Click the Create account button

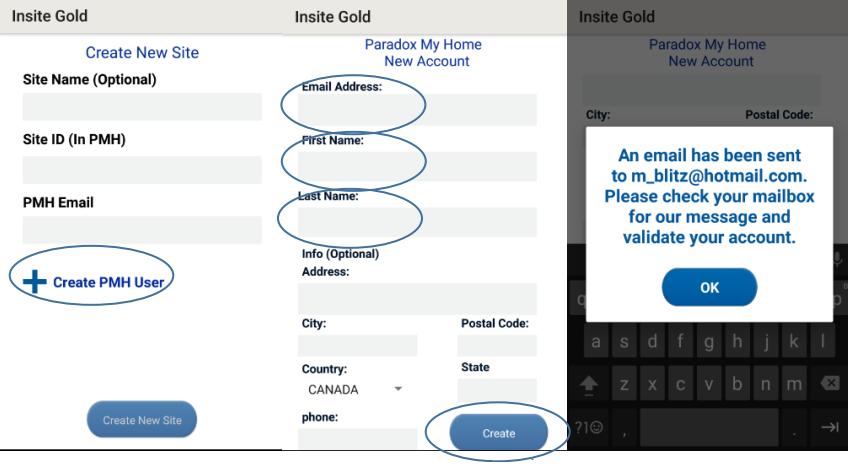pos(498,433)
